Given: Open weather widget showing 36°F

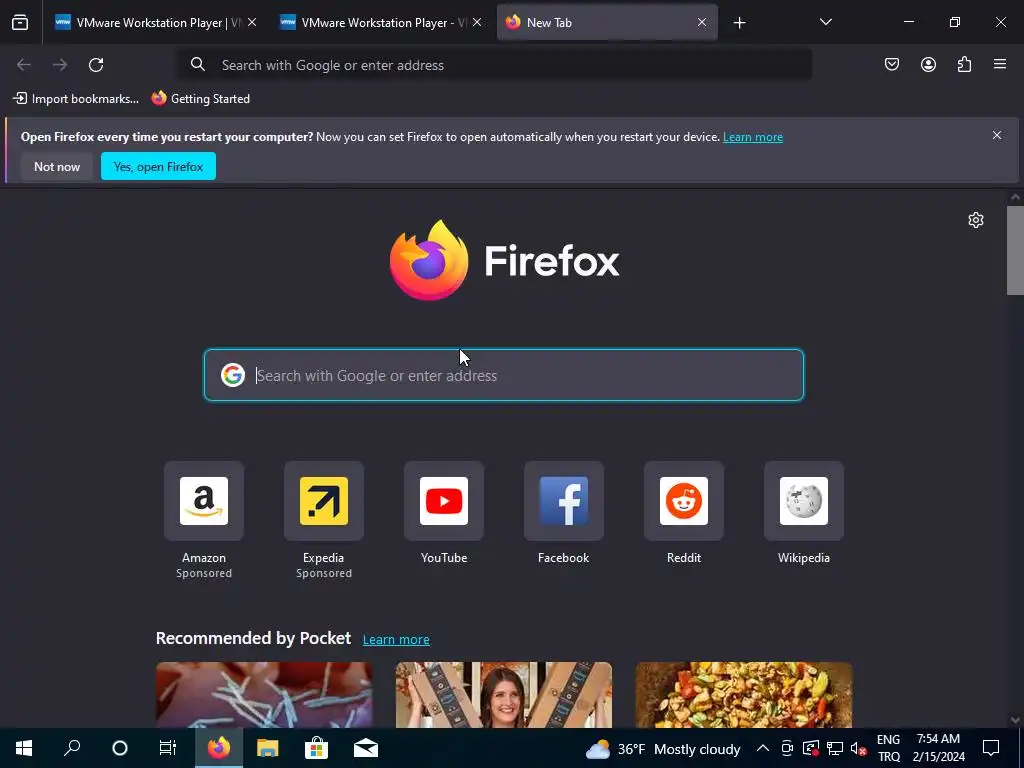Looking at the screenshot, I should click(663, 749).
